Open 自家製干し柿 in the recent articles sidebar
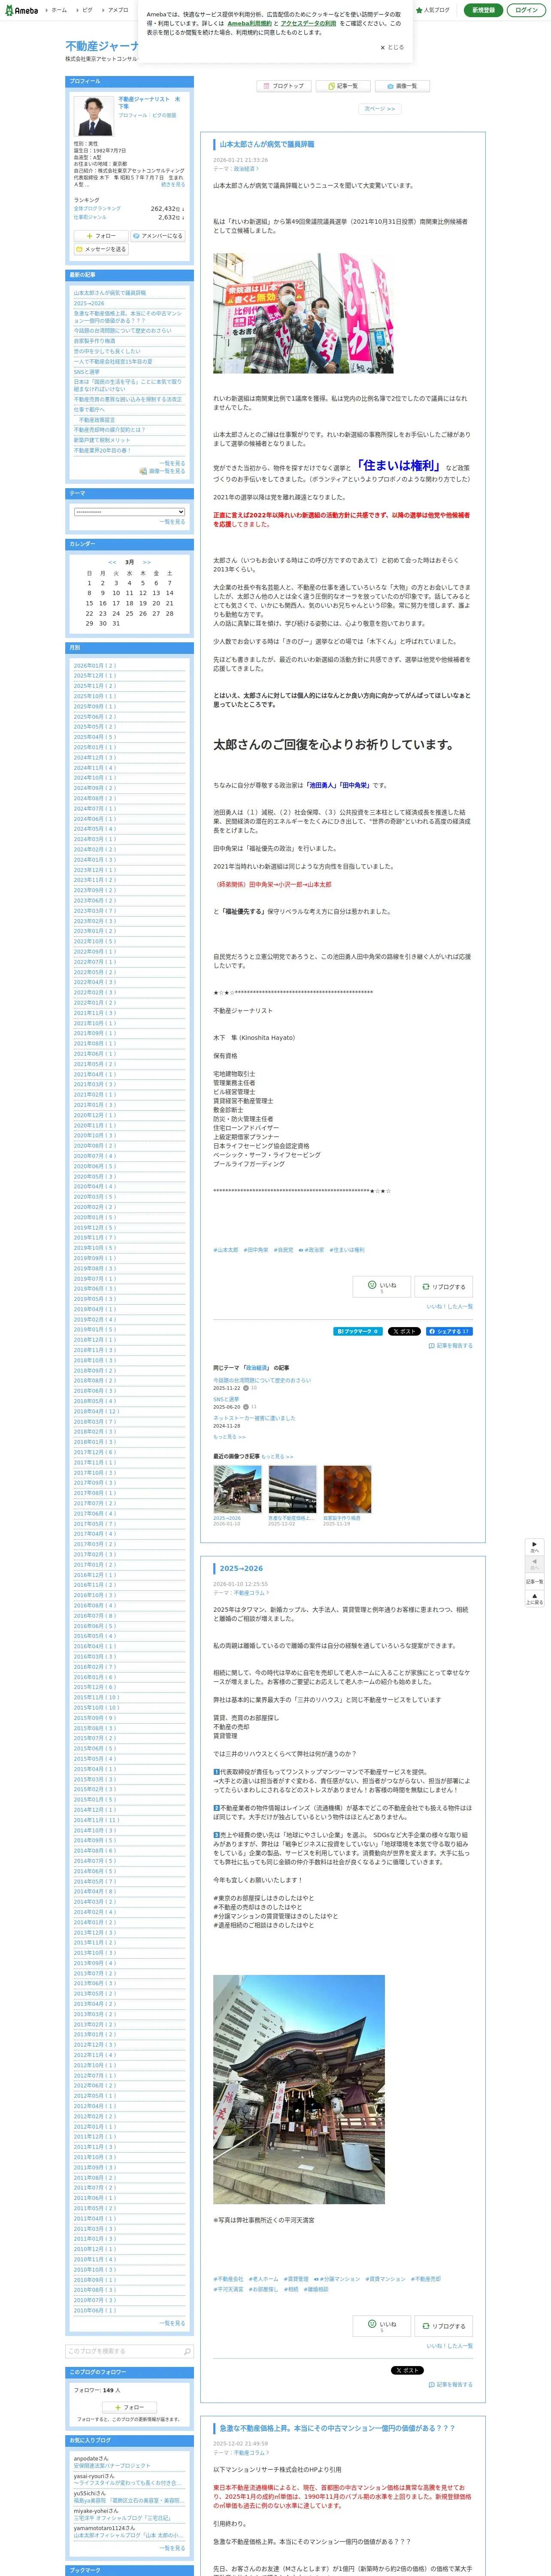Viewport: 551px width, 2576px height. click(x=94, y=341)
